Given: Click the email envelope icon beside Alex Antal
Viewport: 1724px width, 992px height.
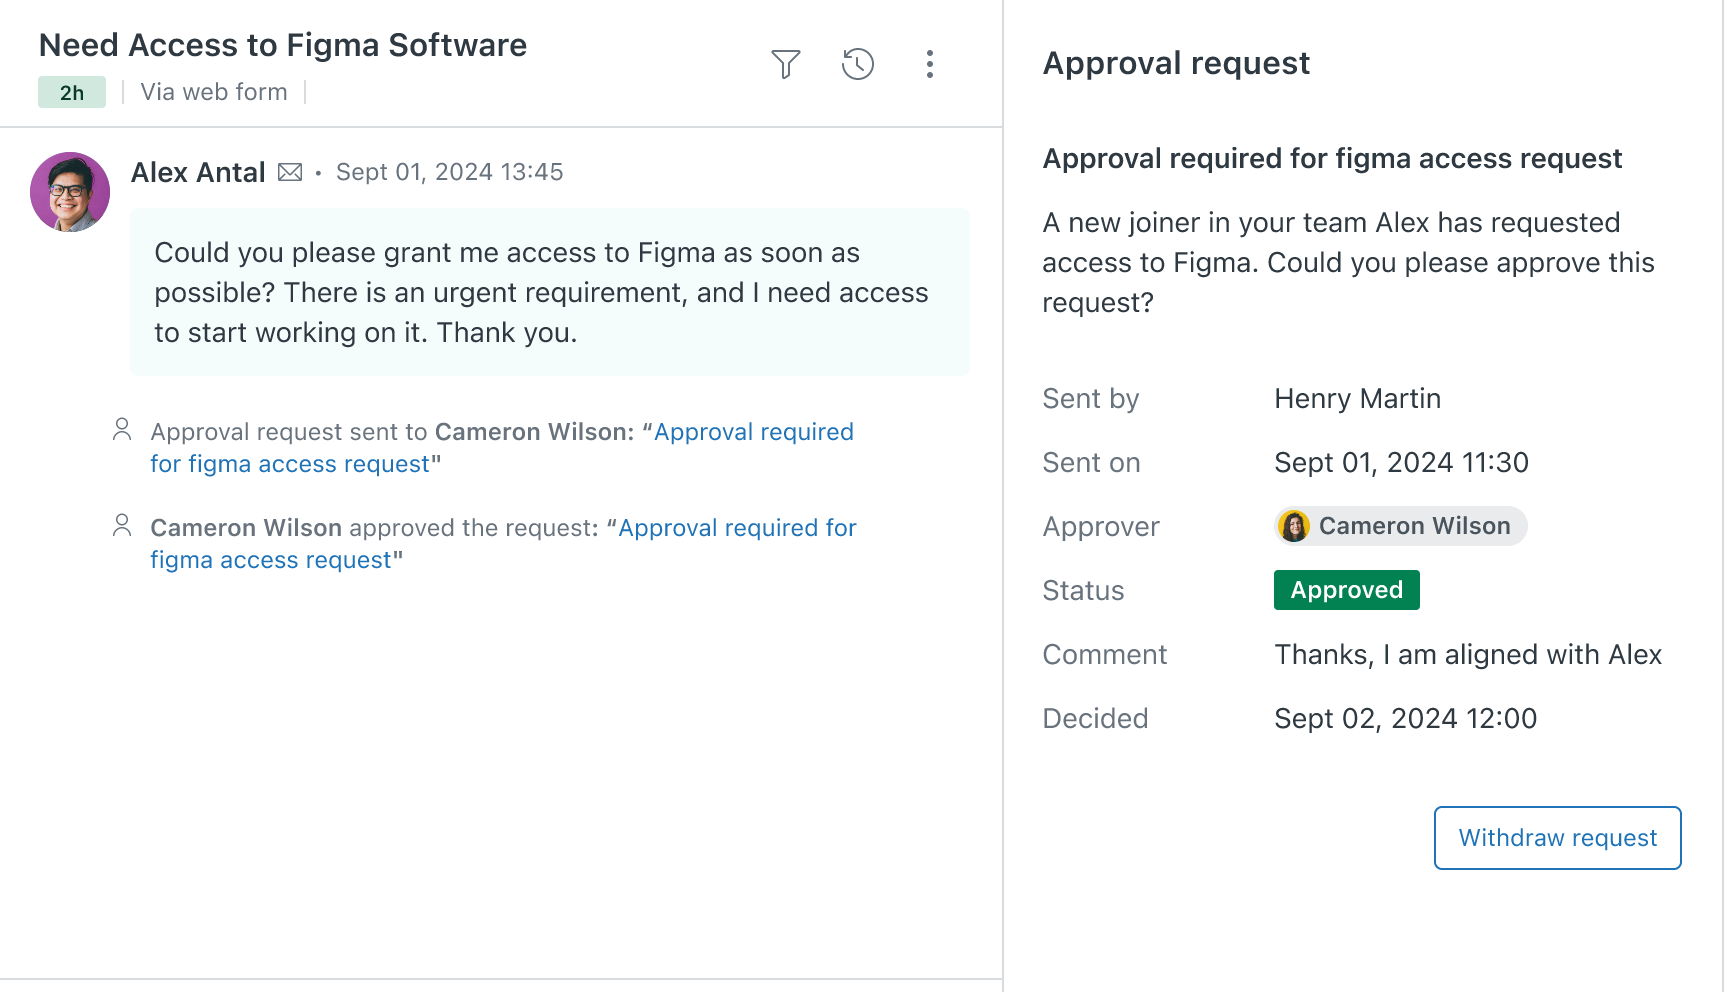Looking at the screenshot, I should pyautogui.click(x=290, y=172).
